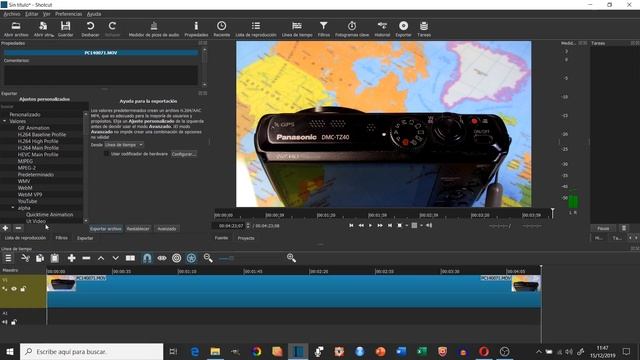Click the timeline cut scissors icon
640x360 pixels.
tap(25, 258)
